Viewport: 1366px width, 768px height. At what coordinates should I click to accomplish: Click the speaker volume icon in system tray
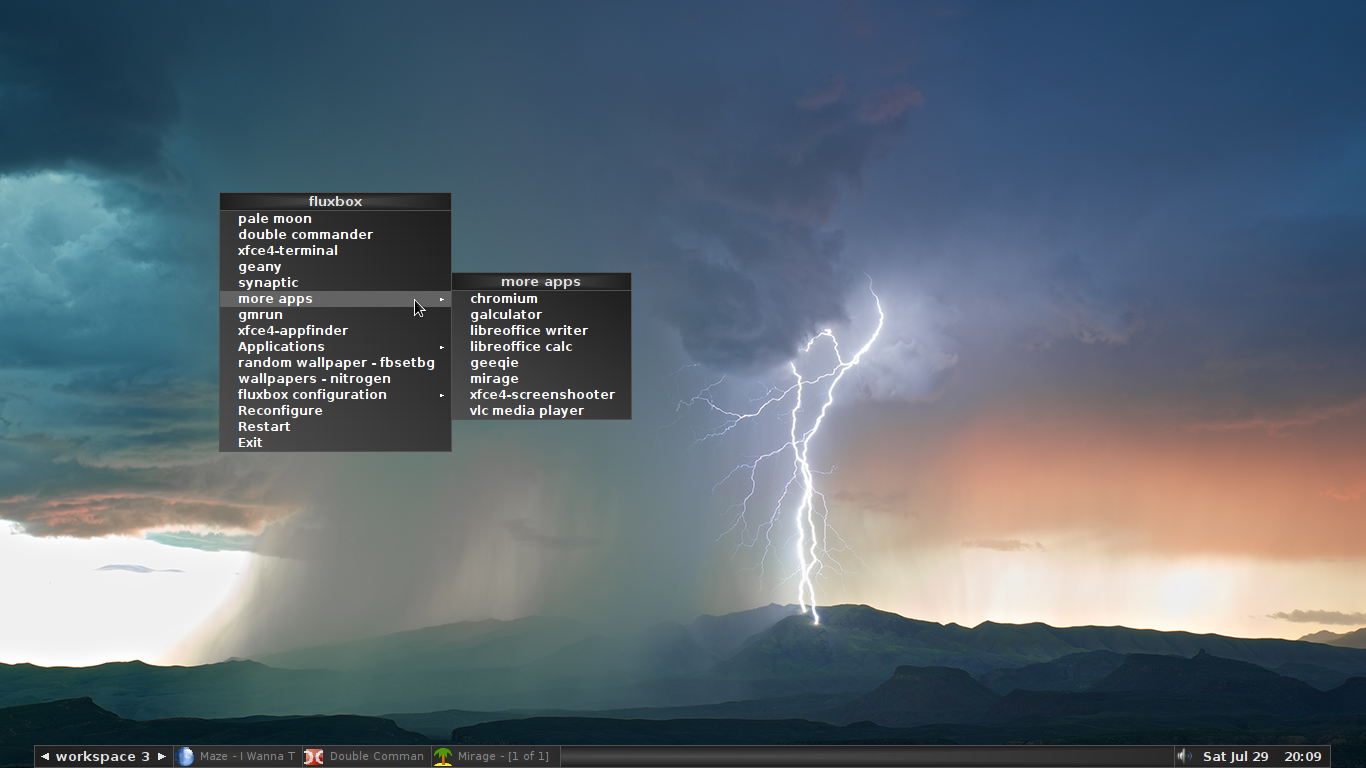(1182, 756)
